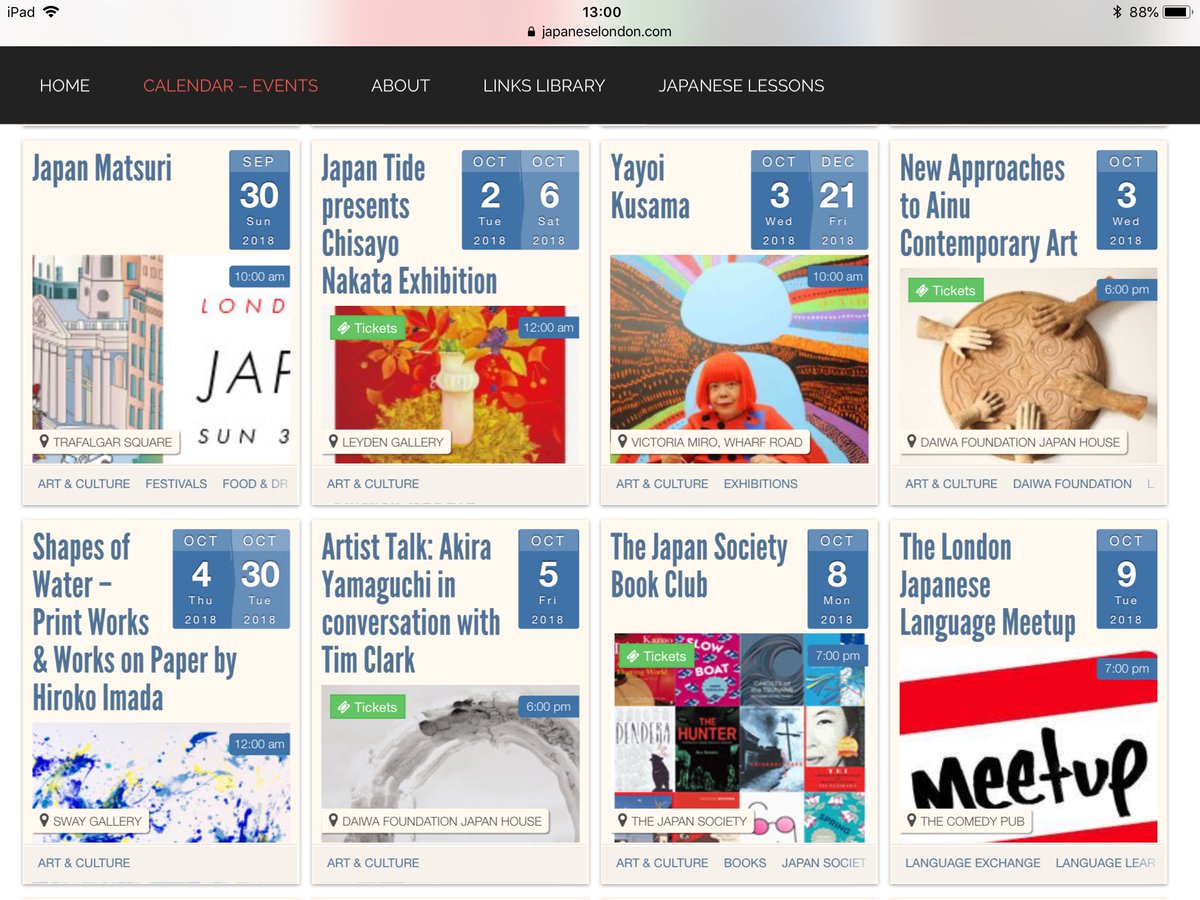The image size is (1200, 900).
Task: Click EXHIBITIONS category under Yayoi Kusama
Action: pyautogui.click(x=760, y=484)
